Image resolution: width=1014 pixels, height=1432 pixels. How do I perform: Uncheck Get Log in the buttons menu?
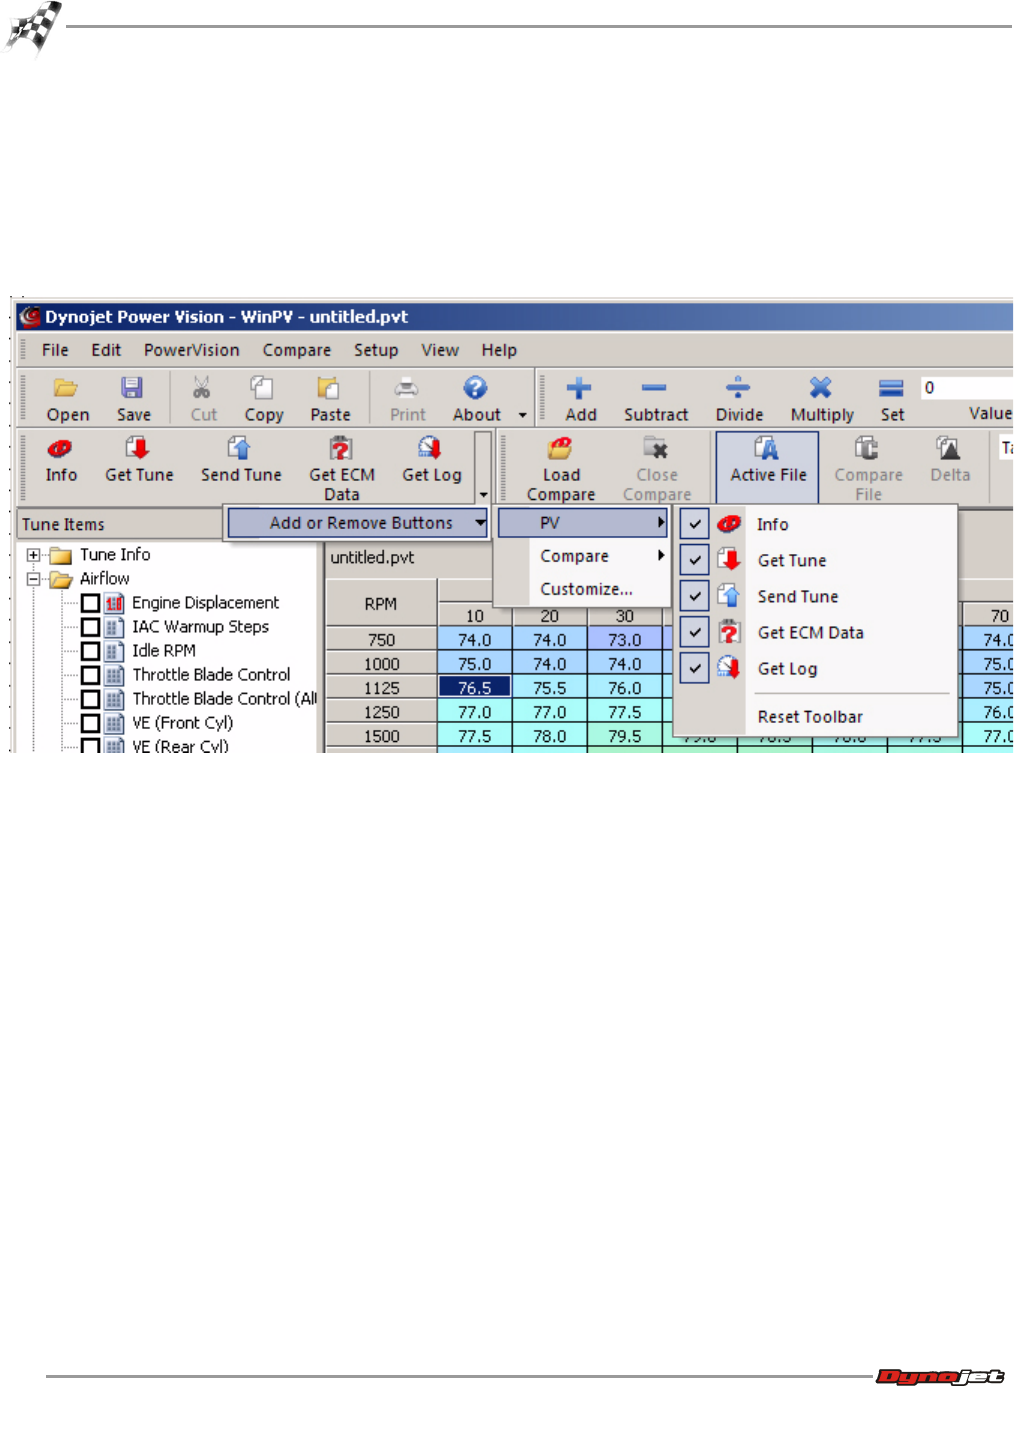pyautogui.click(x=695, y=668)
